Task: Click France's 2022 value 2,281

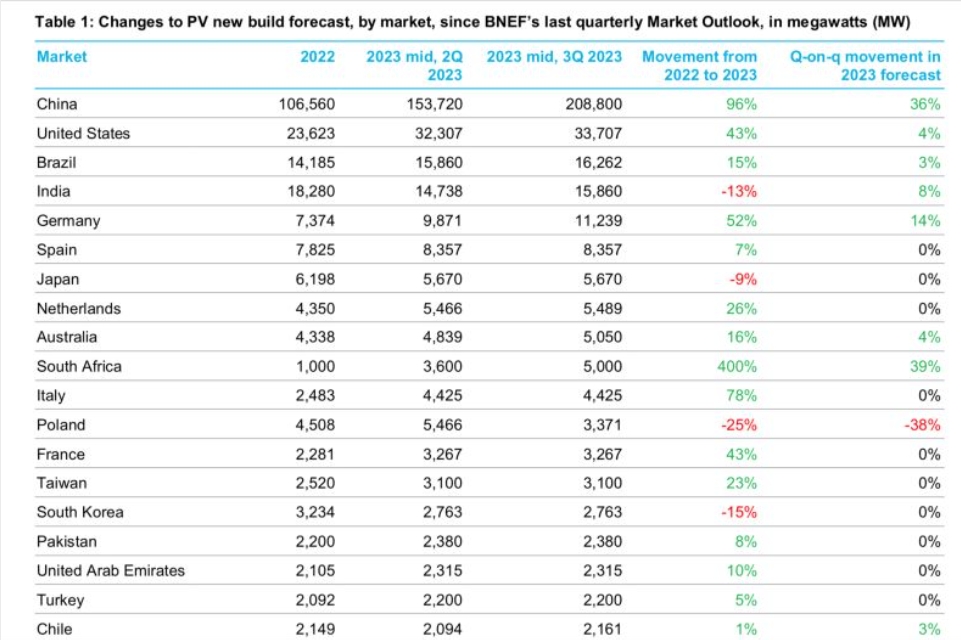Action: [315, 454]
